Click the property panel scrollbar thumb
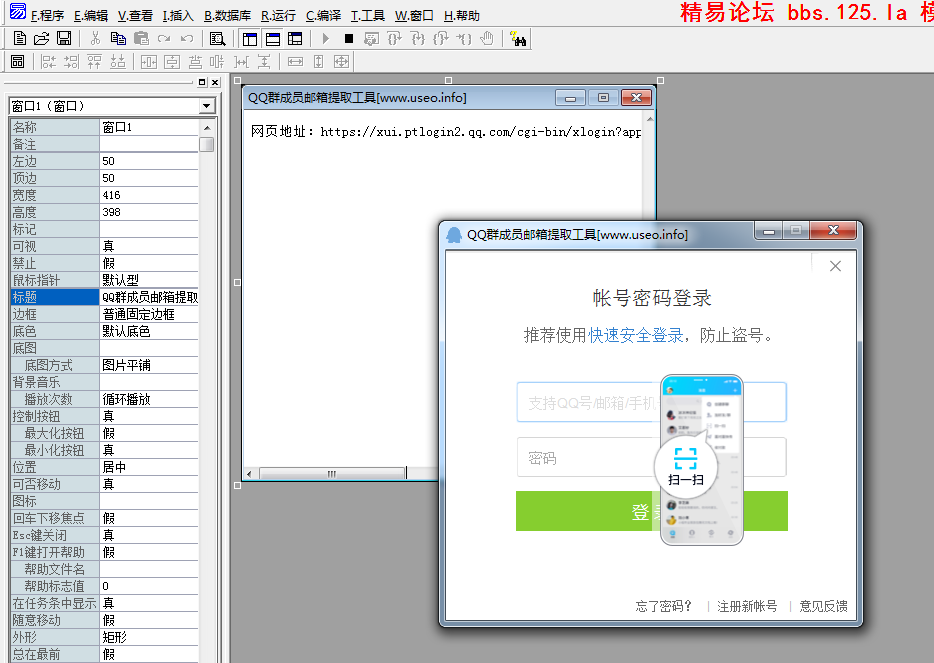 pos(207,145)
